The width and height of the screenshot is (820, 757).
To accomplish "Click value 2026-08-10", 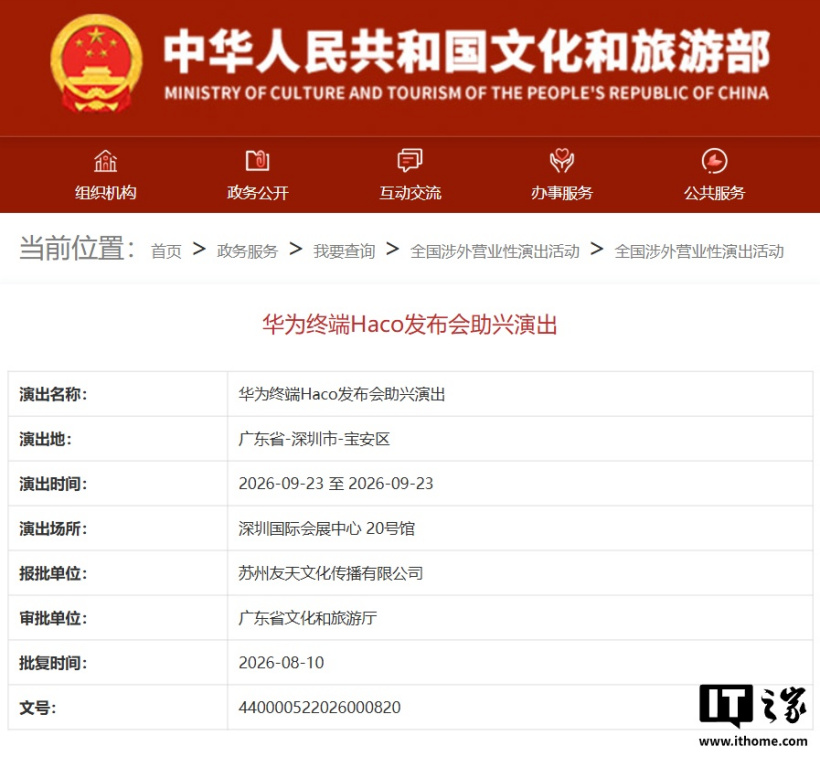I will pos(281,663).
